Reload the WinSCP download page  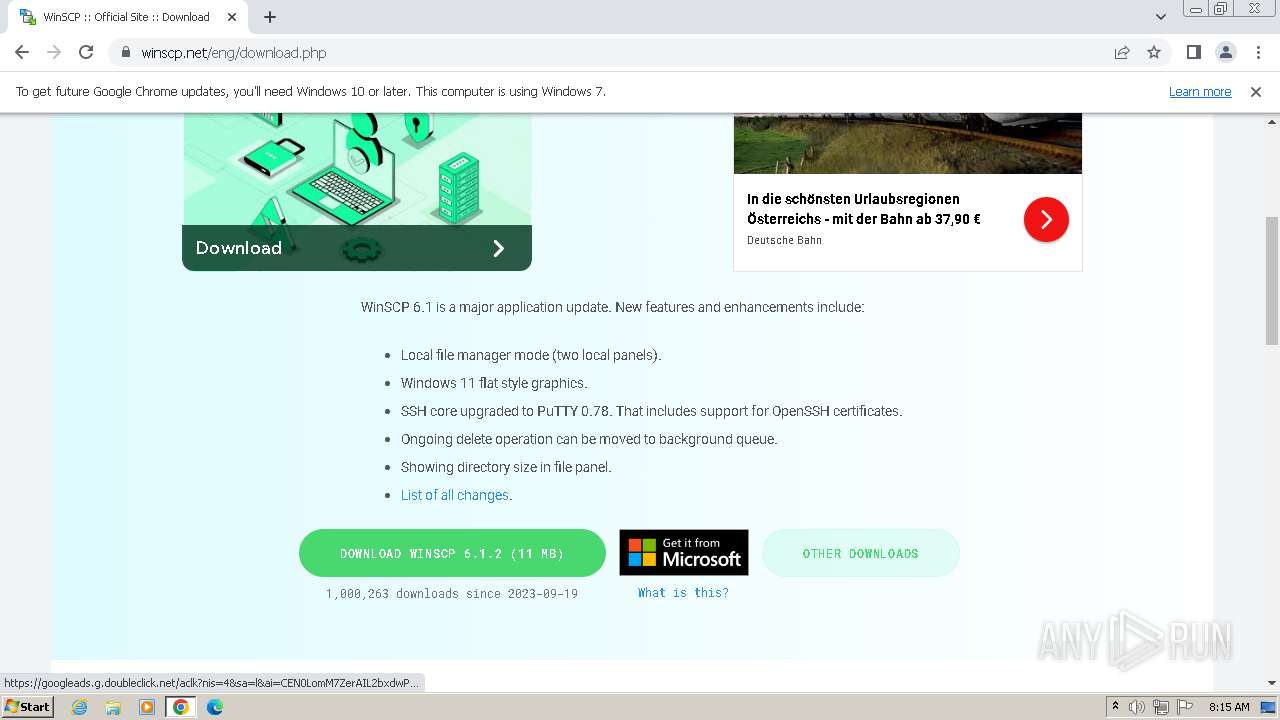pos(86,53)
